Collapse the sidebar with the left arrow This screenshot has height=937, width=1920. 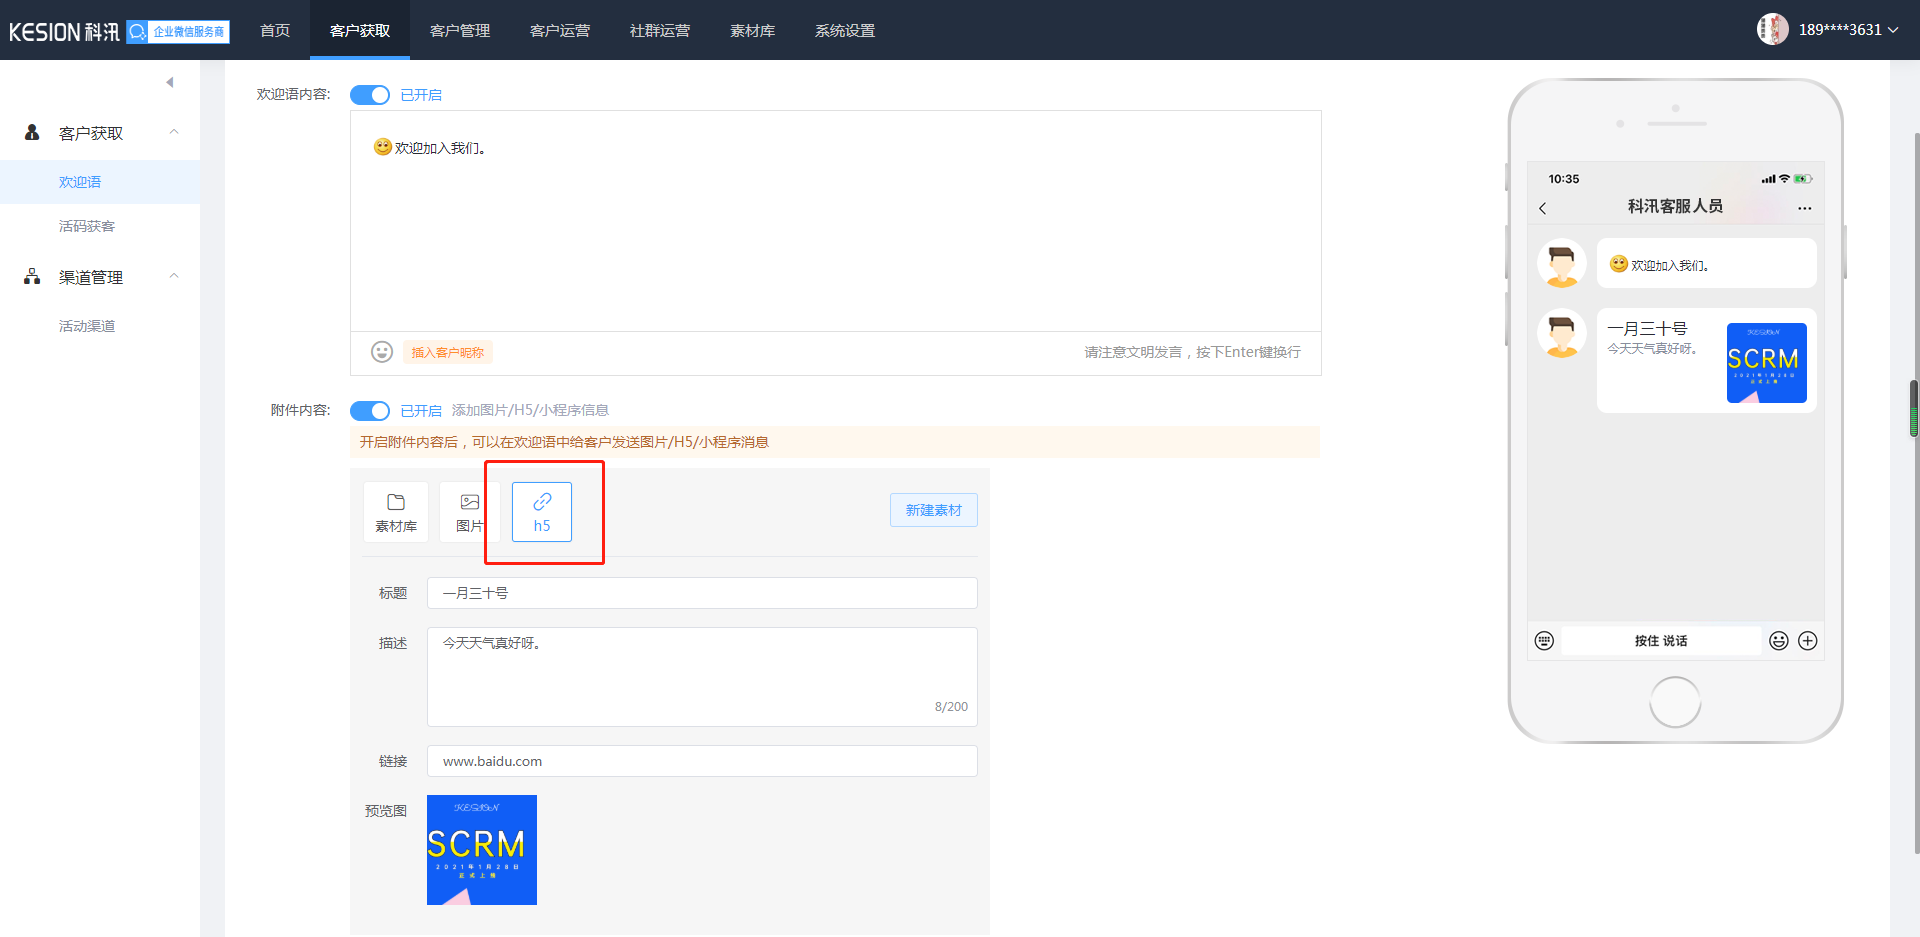170,82
